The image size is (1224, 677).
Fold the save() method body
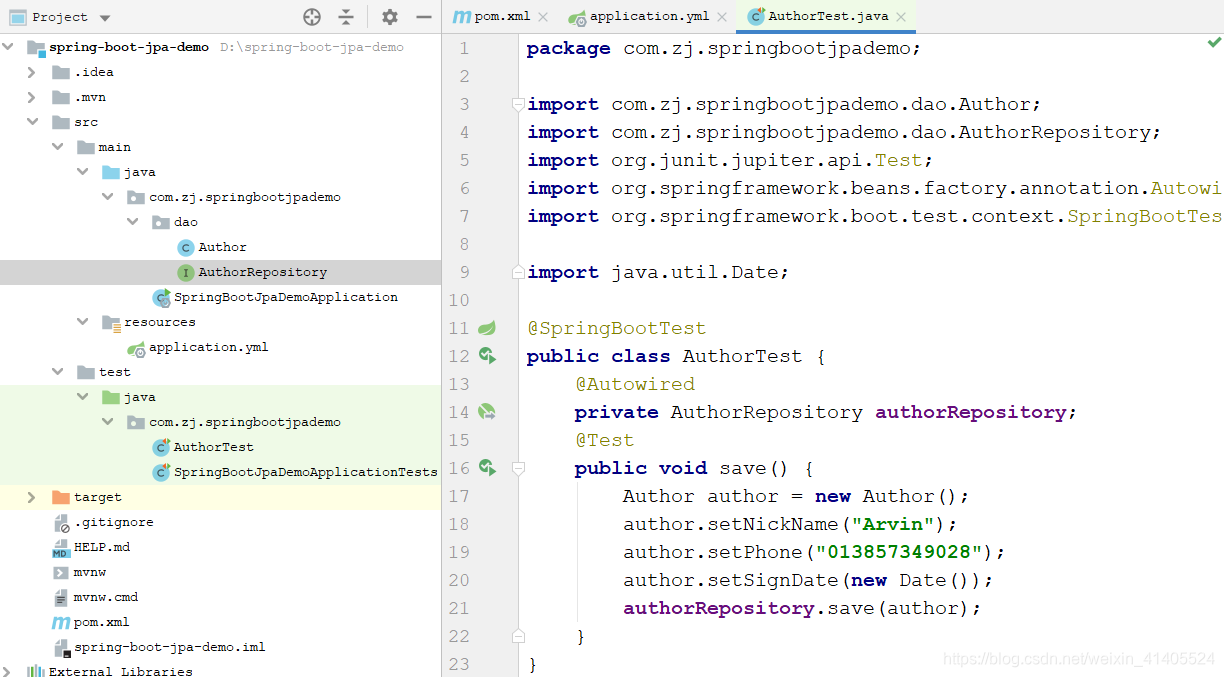tap(517, 468)
